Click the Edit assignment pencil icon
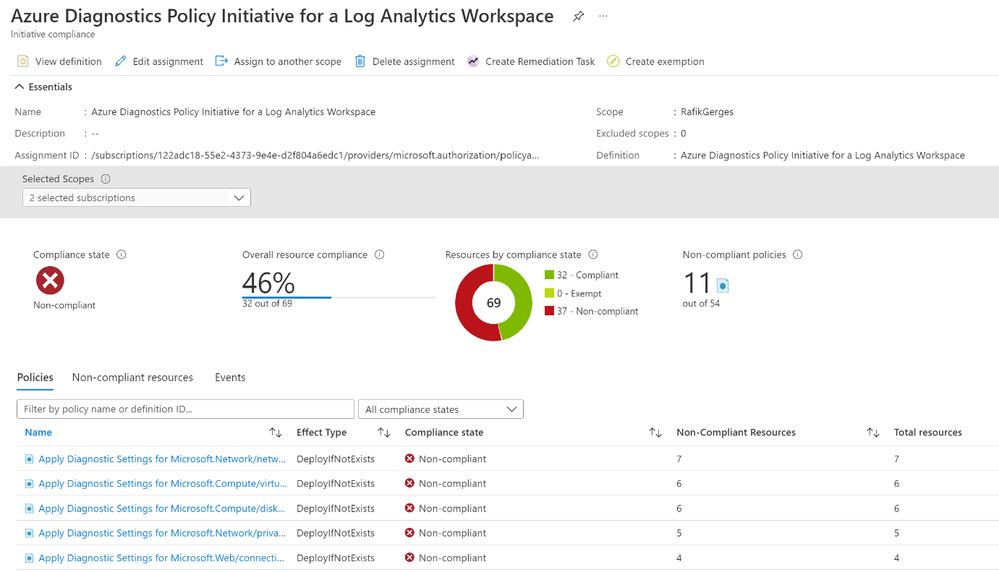Screen dimensions: 999x572 (x=120, y=61)
